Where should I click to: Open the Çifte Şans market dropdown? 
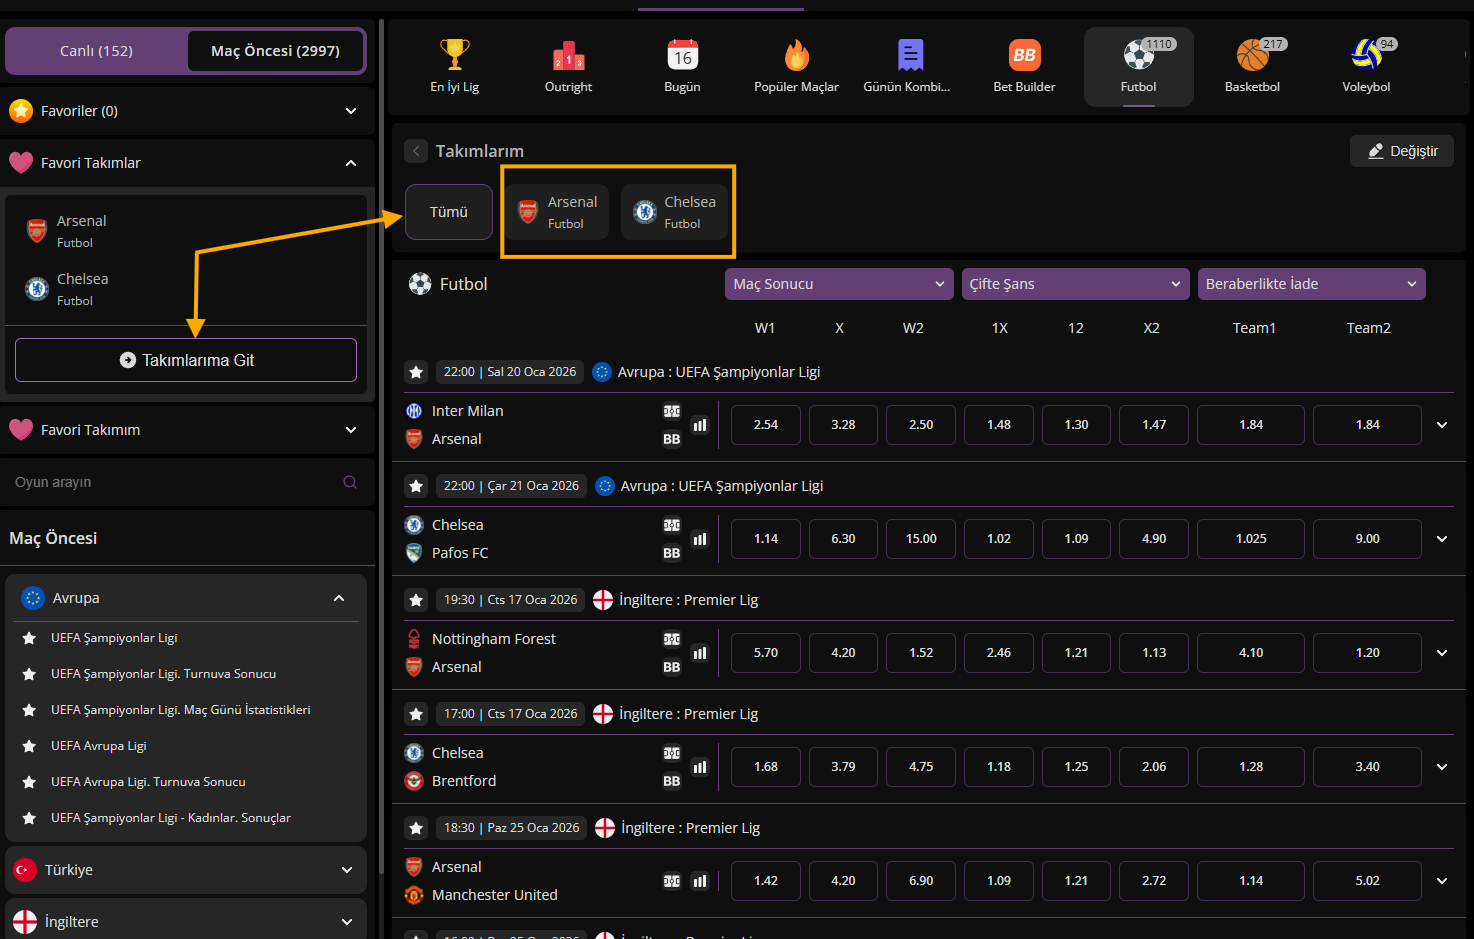[1075, 284]
